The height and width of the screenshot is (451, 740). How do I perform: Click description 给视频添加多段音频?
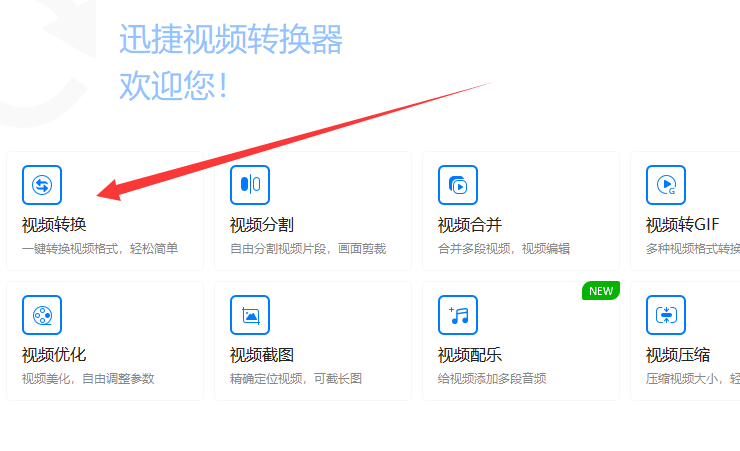tap(492, 379)
